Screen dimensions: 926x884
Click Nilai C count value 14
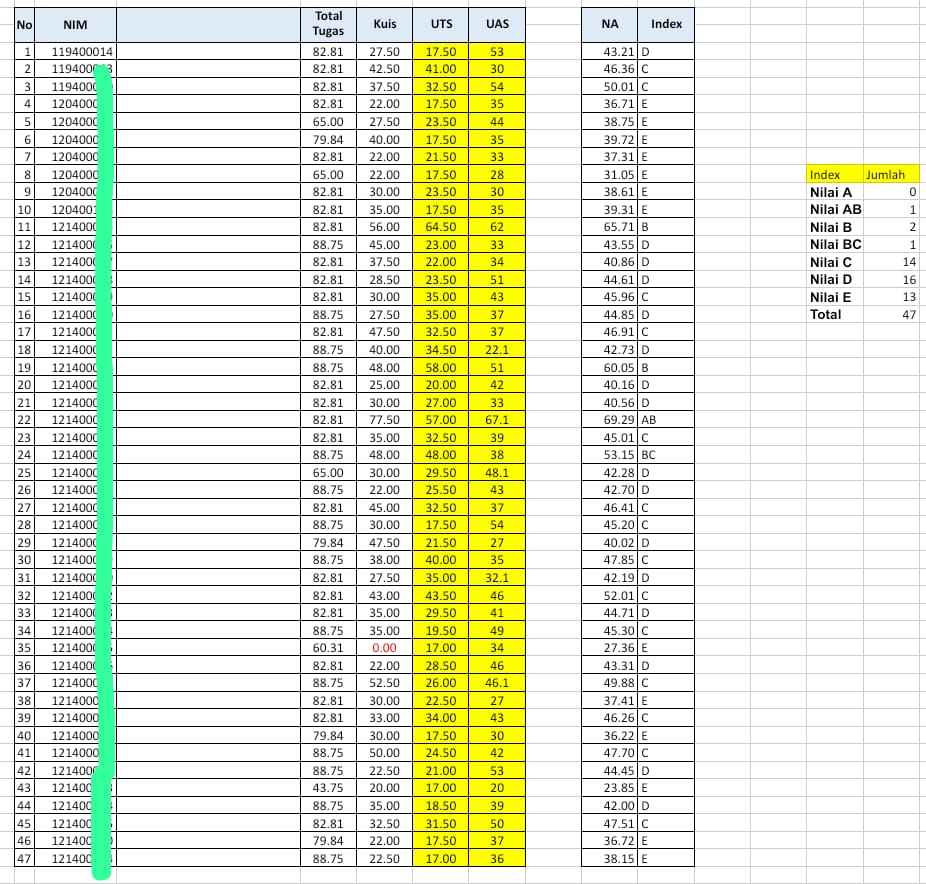pos(909,262)
